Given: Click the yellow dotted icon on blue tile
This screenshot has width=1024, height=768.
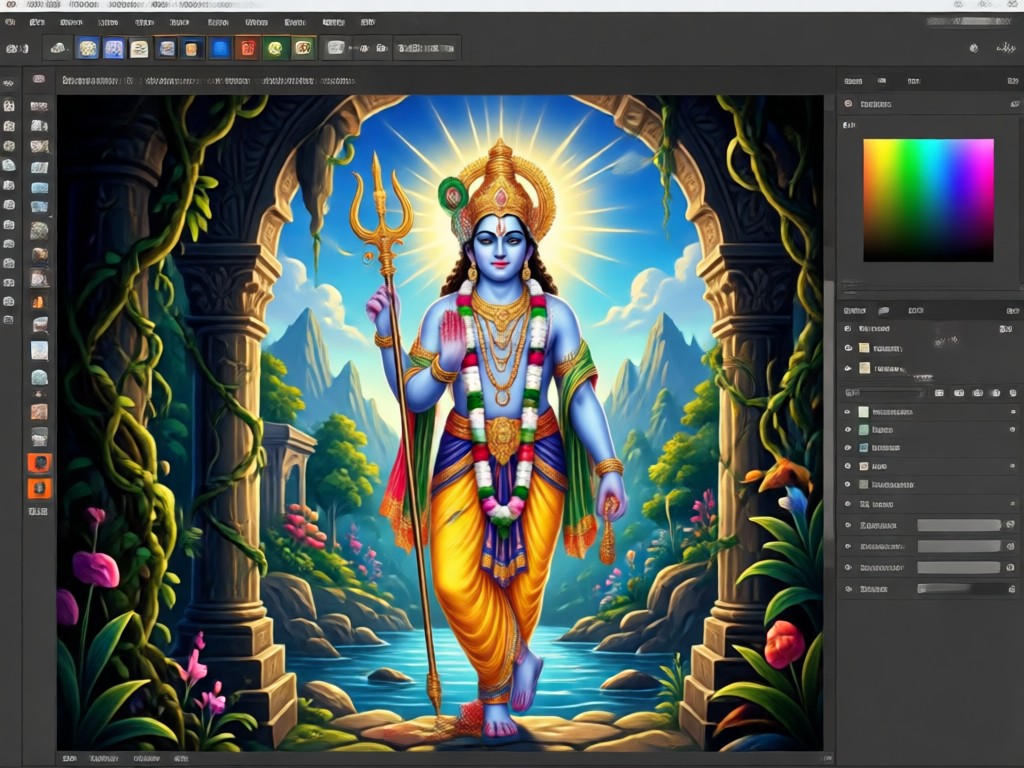Looking at the screenshot, I should (88, 48).
